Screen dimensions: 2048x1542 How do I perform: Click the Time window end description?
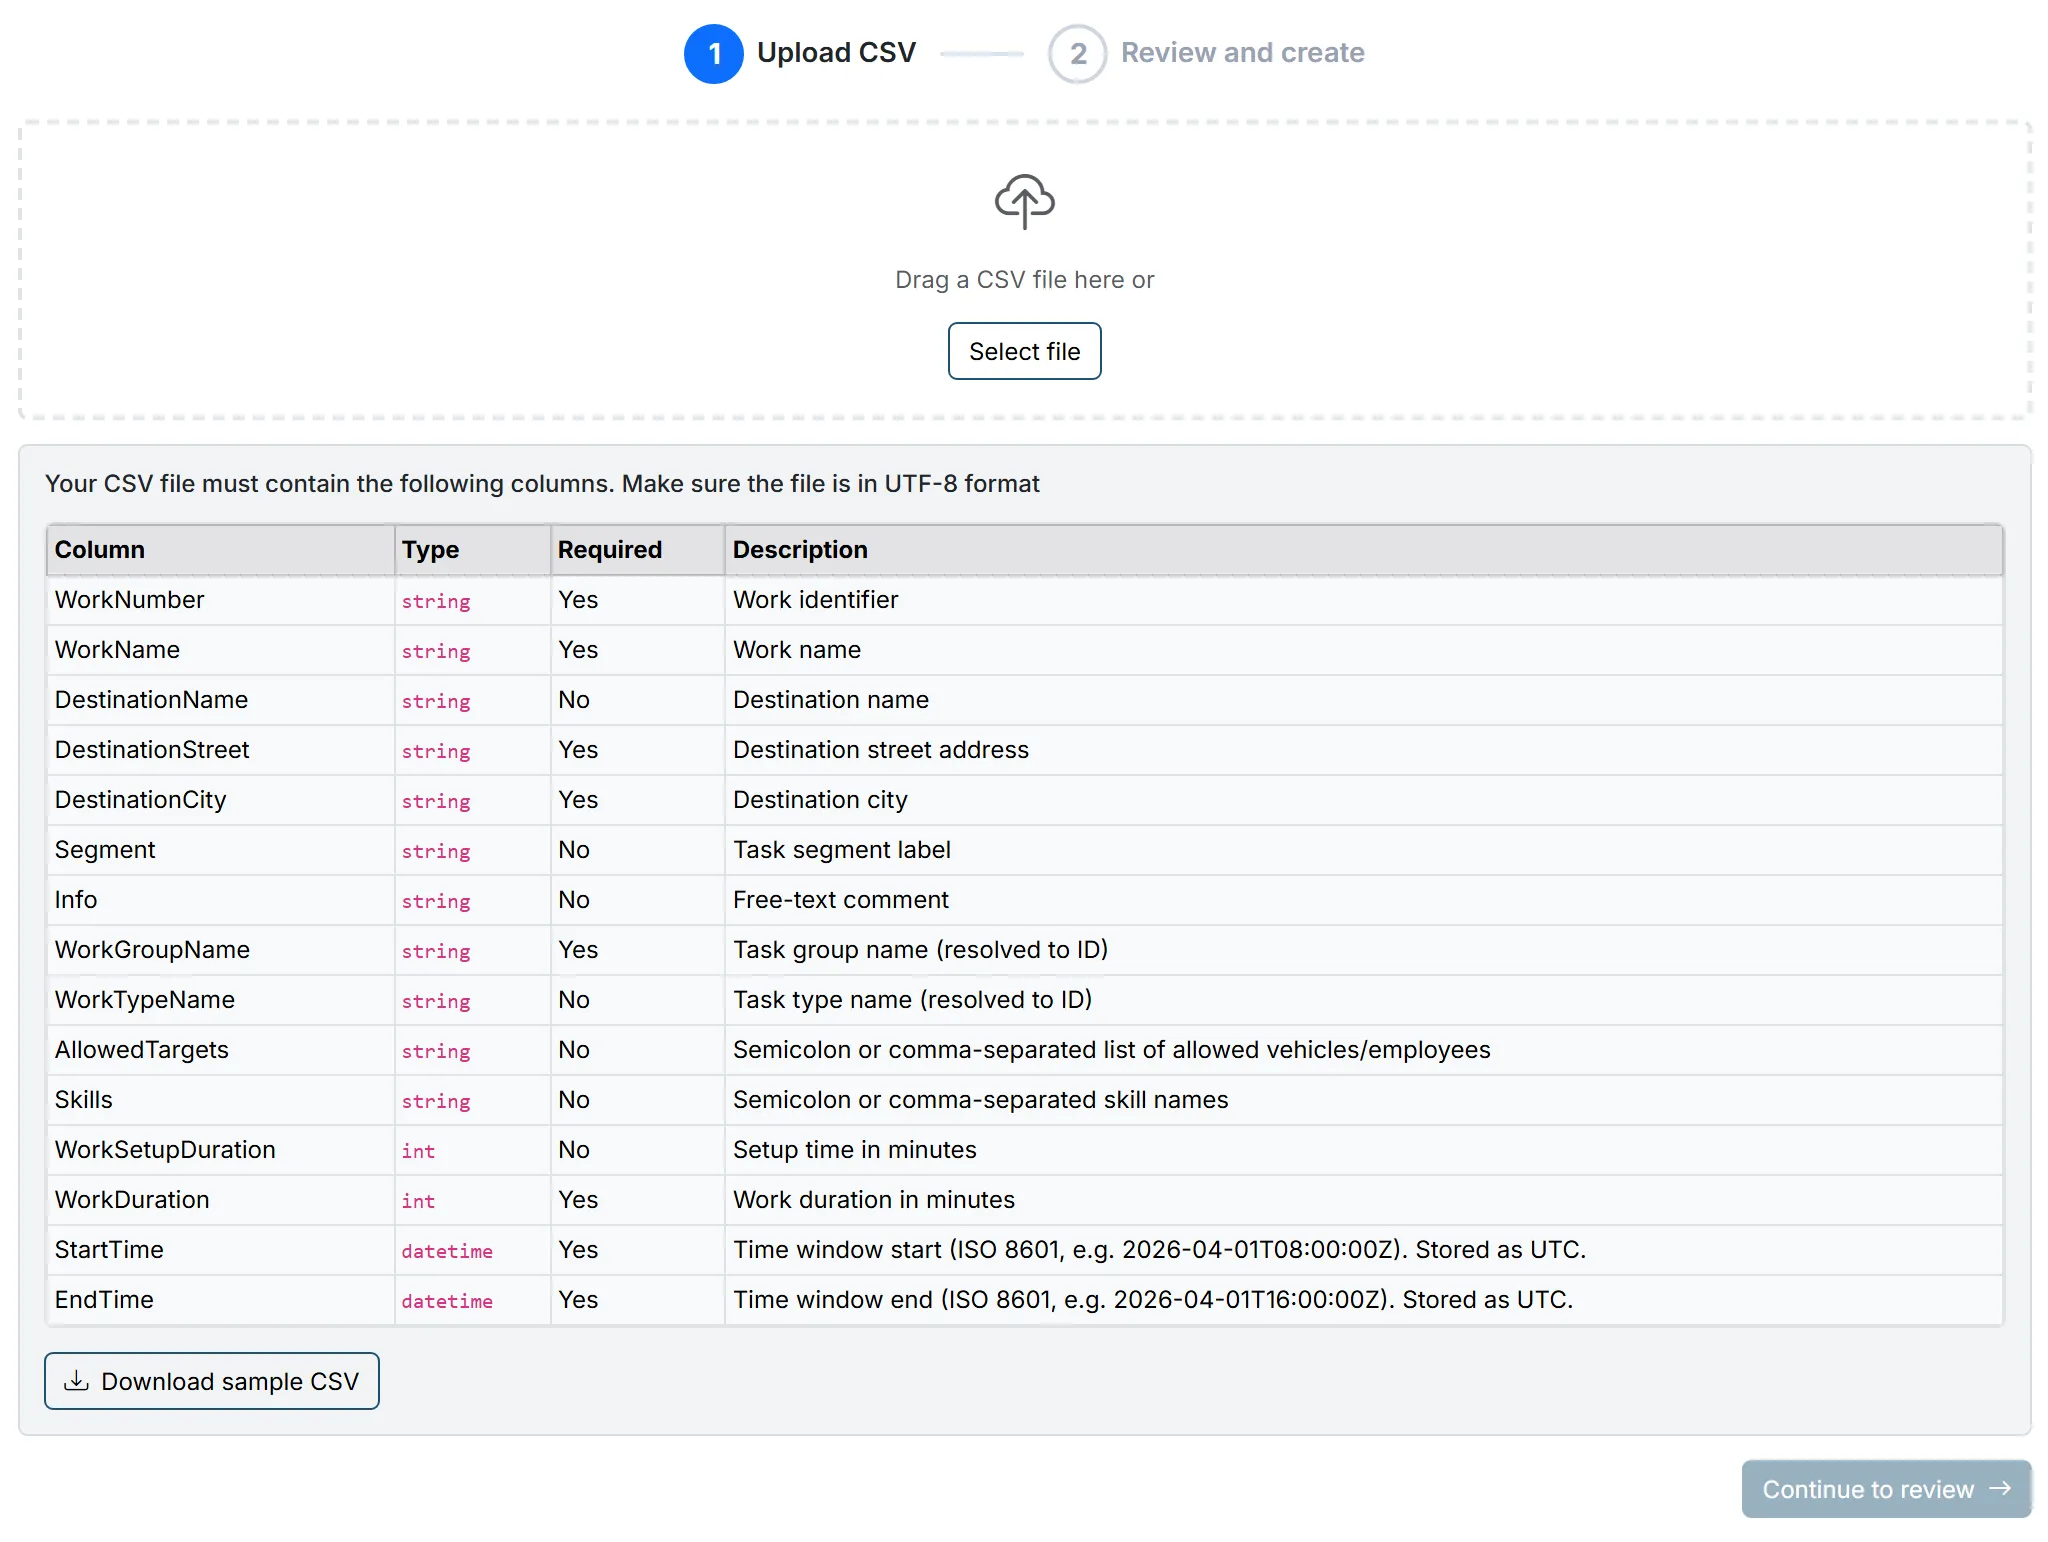click(x=1153, y=1300)
